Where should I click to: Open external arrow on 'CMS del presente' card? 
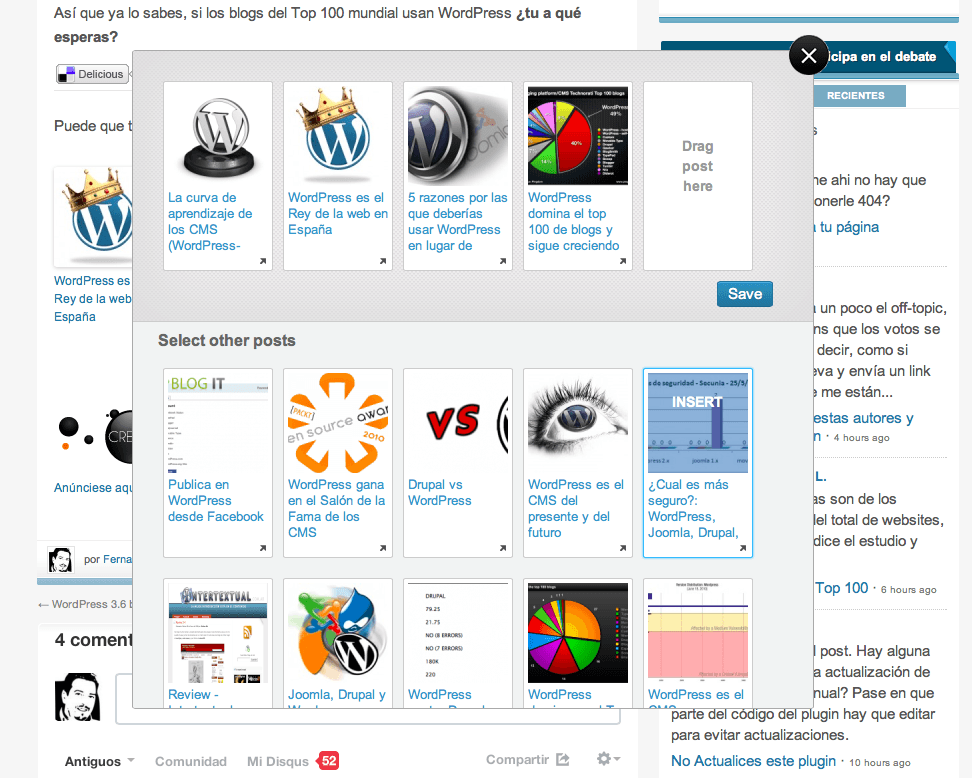click(x=623, y=548)
